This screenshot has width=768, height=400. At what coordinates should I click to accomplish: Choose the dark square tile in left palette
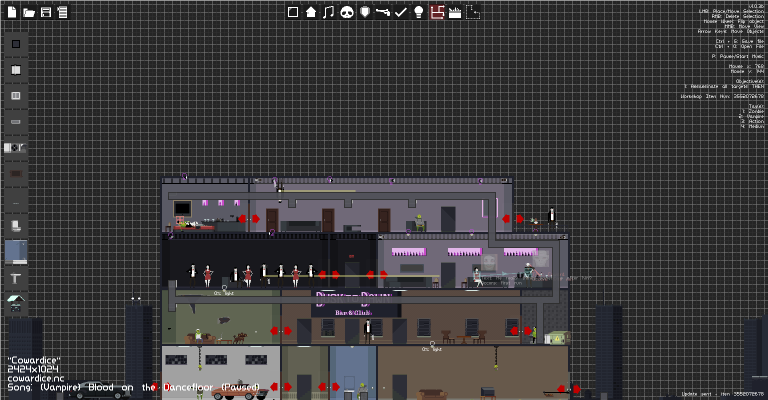[x=16, y=44]
